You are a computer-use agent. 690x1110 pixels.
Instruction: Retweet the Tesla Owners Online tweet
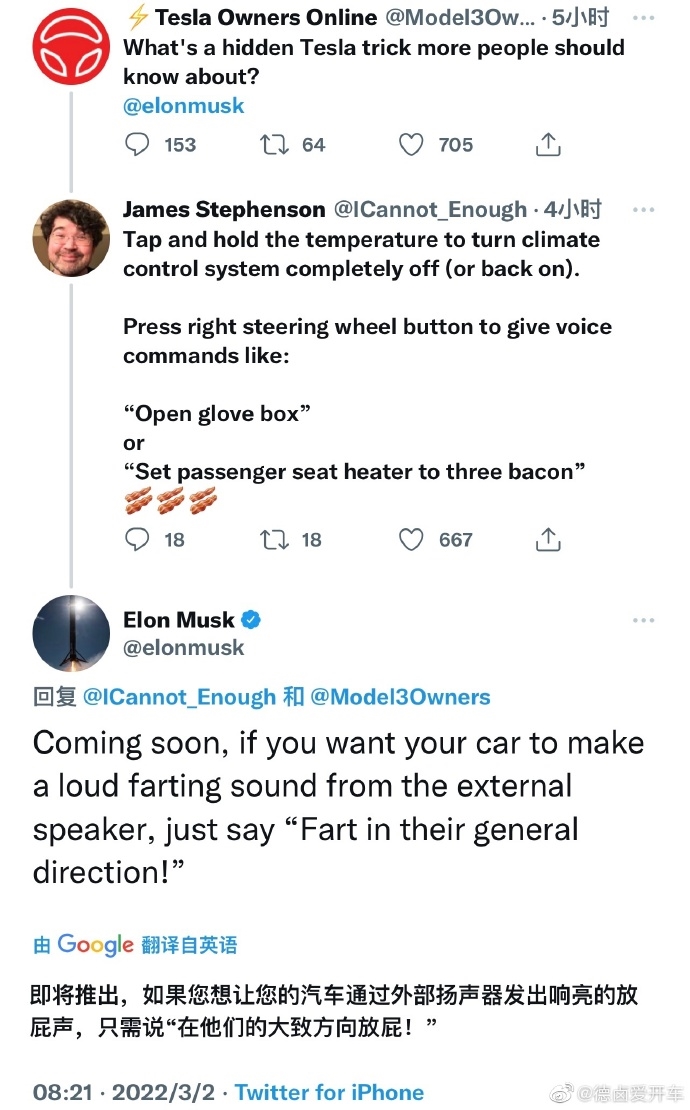pos(274,145)
